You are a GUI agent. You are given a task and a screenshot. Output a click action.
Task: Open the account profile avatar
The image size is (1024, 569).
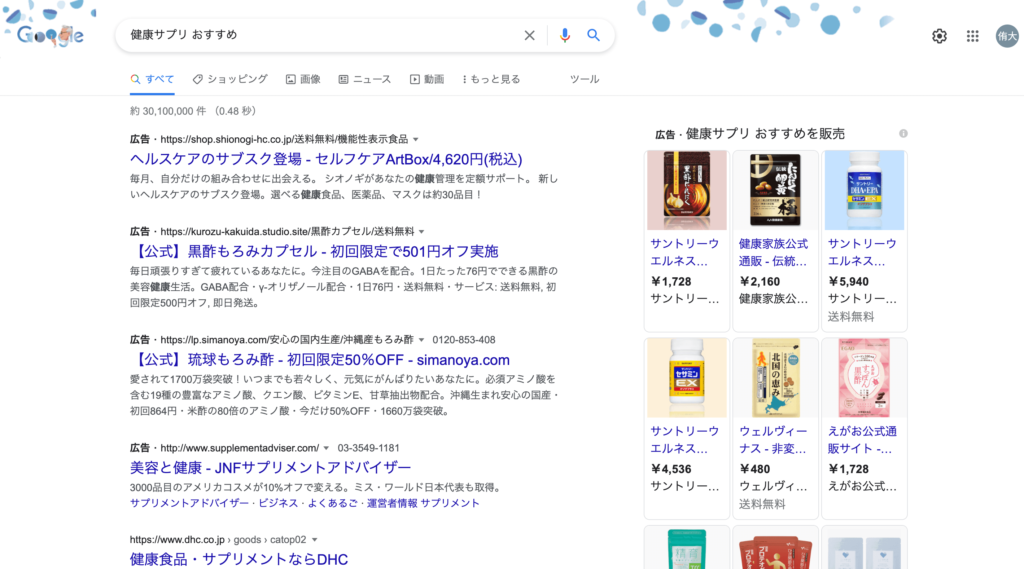coord(1007,36)
